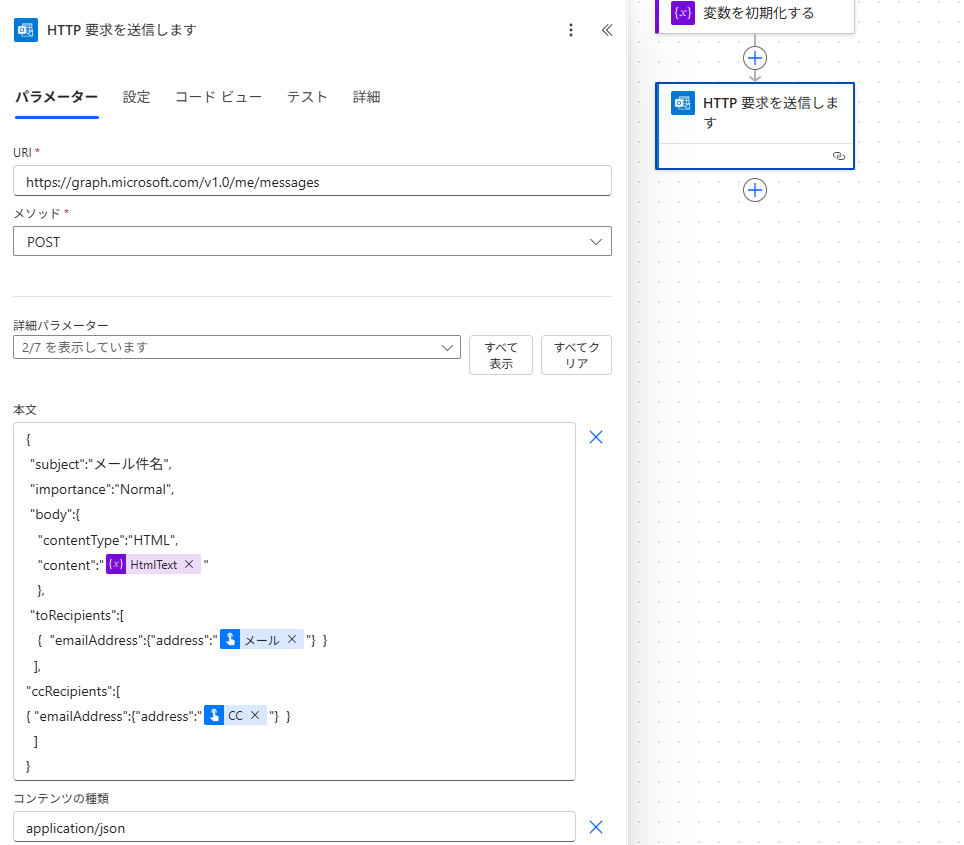
Task: Collapse the panel with double chevron icon
Action: point(606,30)
